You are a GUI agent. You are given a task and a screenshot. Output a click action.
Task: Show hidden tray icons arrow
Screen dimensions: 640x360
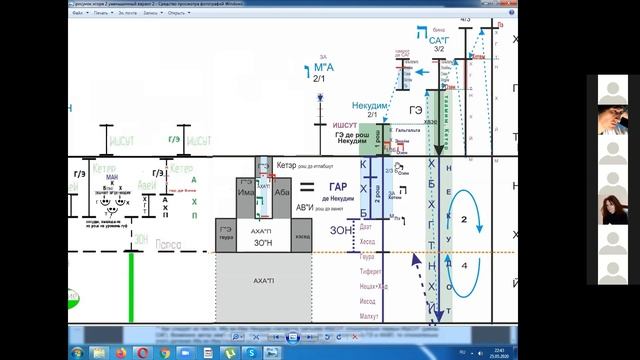click(x=472, y=353)
